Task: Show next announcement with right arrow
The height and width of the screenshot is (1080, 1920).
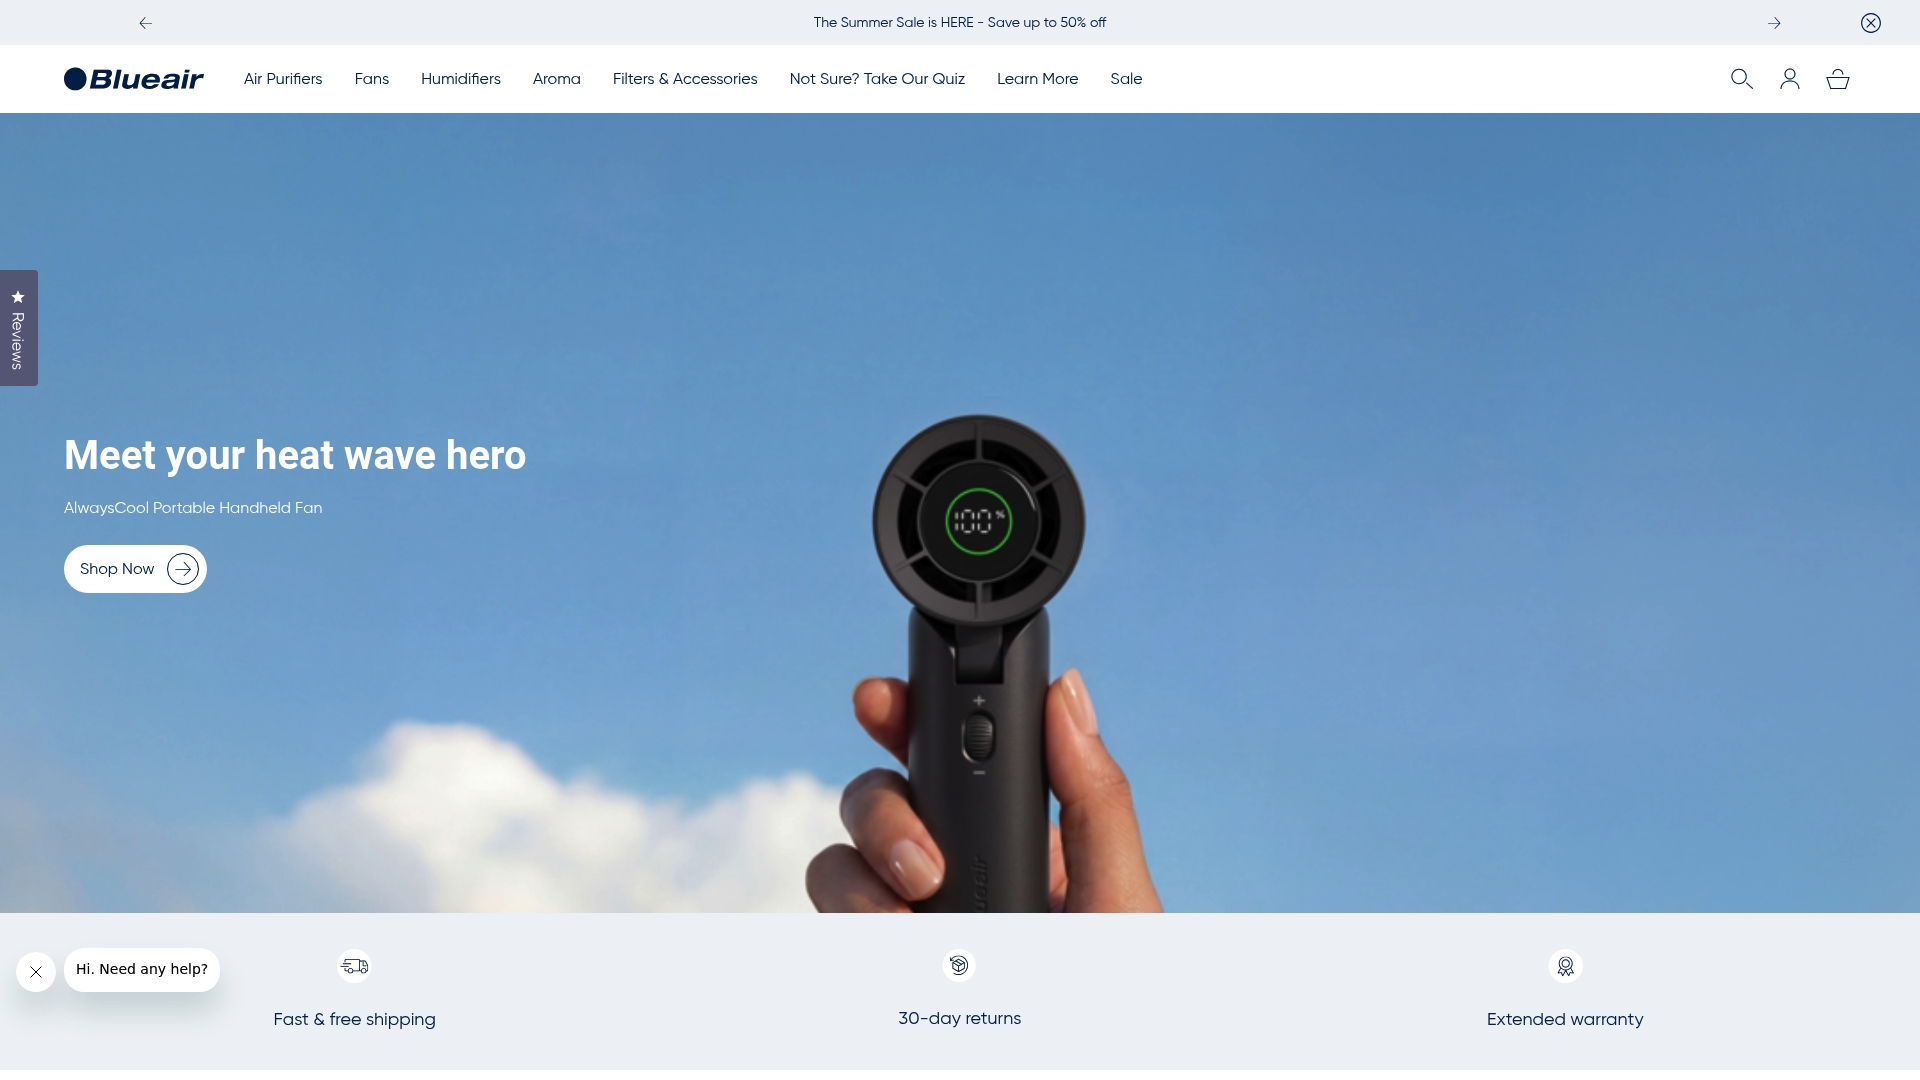Action: tap(1774, 23)
